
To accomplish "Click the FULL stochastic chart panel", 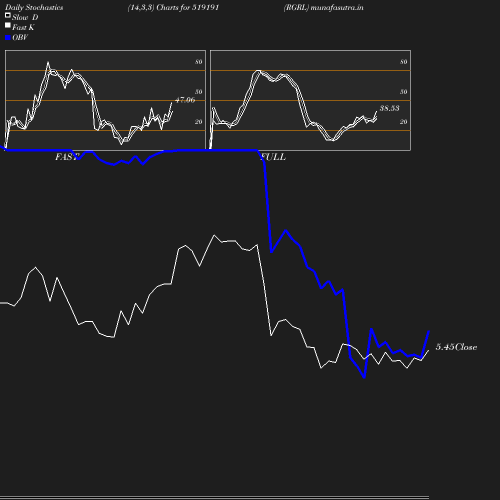I will pos(310,100).
